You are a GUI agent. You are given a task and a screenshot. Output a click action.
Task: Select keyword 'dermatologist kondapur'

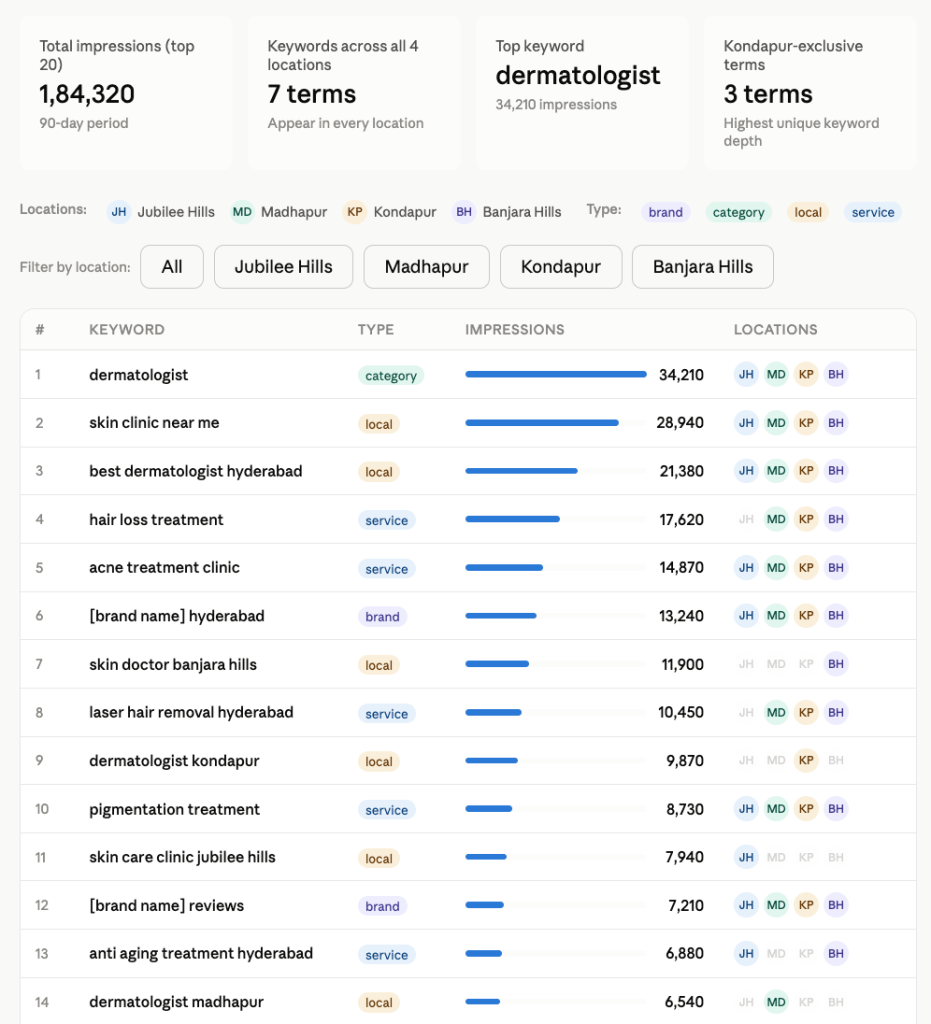(x=174, y=761)
